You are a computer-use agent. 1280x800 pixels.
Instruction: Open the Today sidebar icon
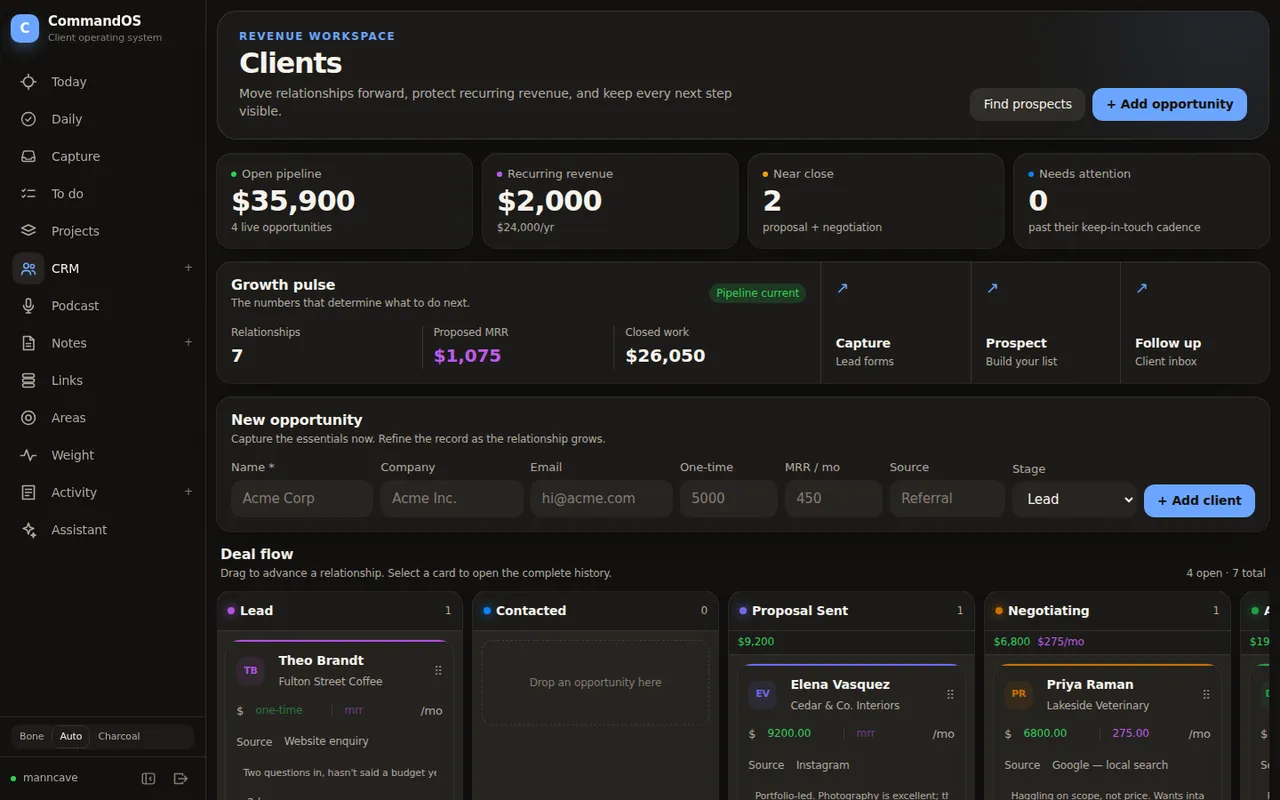[29, 82]
